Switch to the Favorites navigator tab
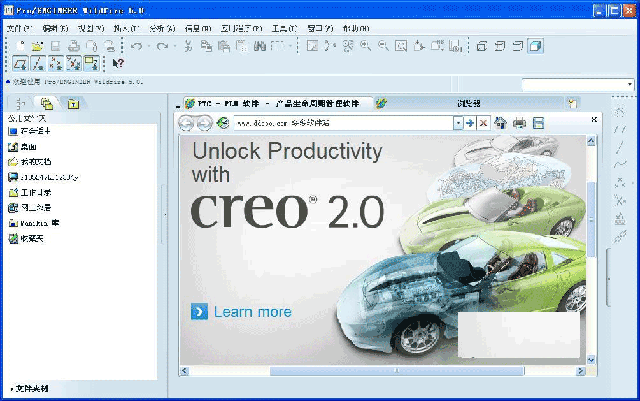Image resolution: width=640 pixels, height=401 pixels. [x=73, y=104]
